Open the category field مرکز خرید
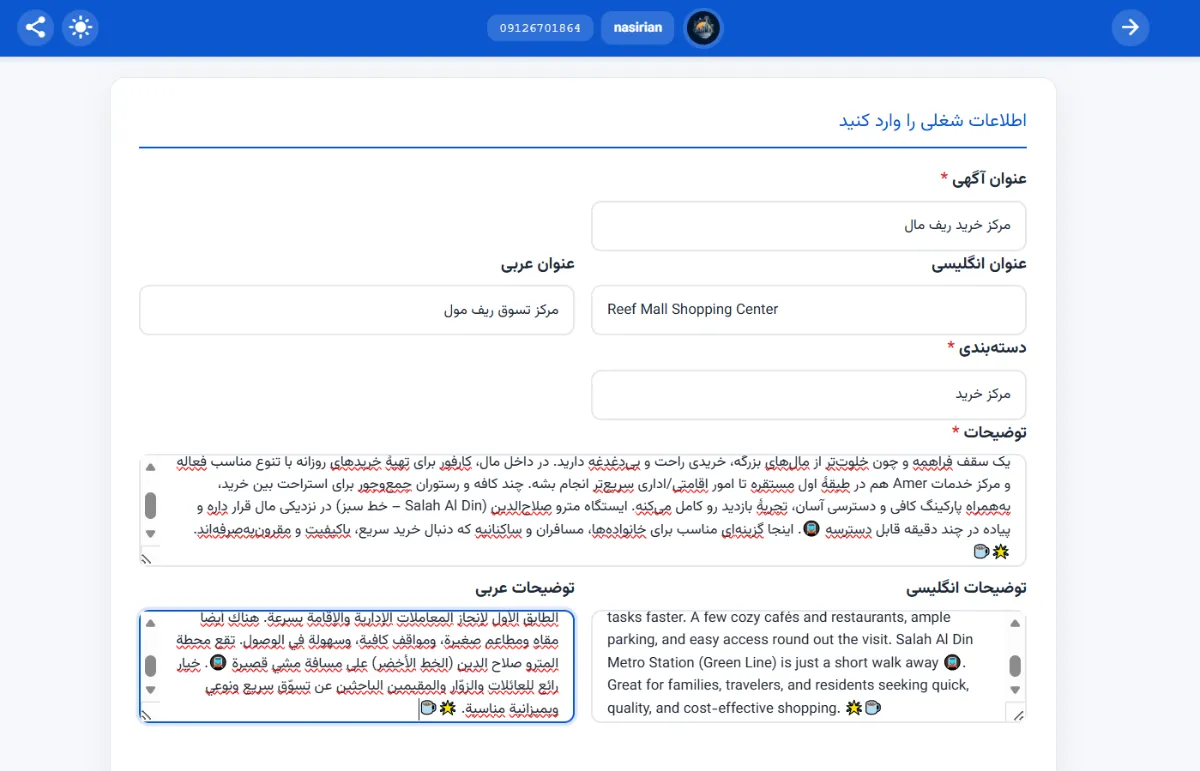The height and width of the screenshot is (771, 1200). 809,395
